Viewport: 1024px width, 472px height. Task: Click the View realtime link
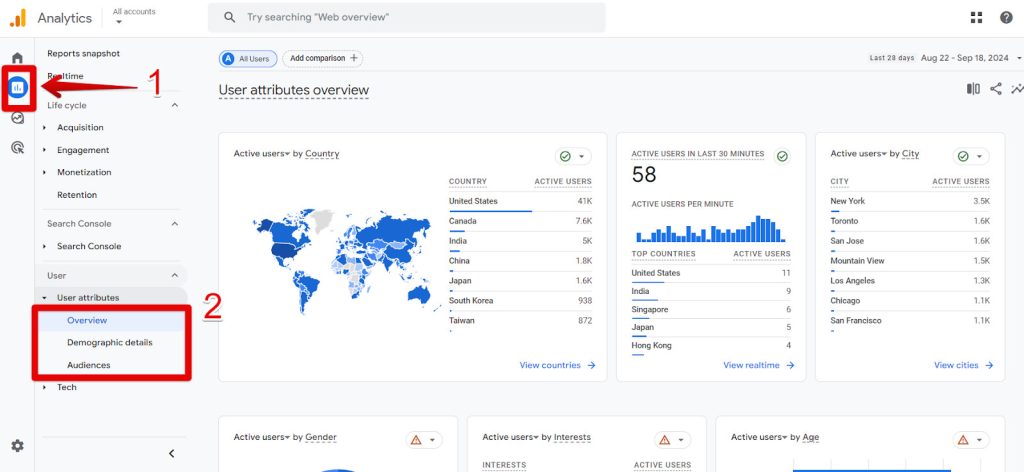pyautogui.click(x=759, y=366)
